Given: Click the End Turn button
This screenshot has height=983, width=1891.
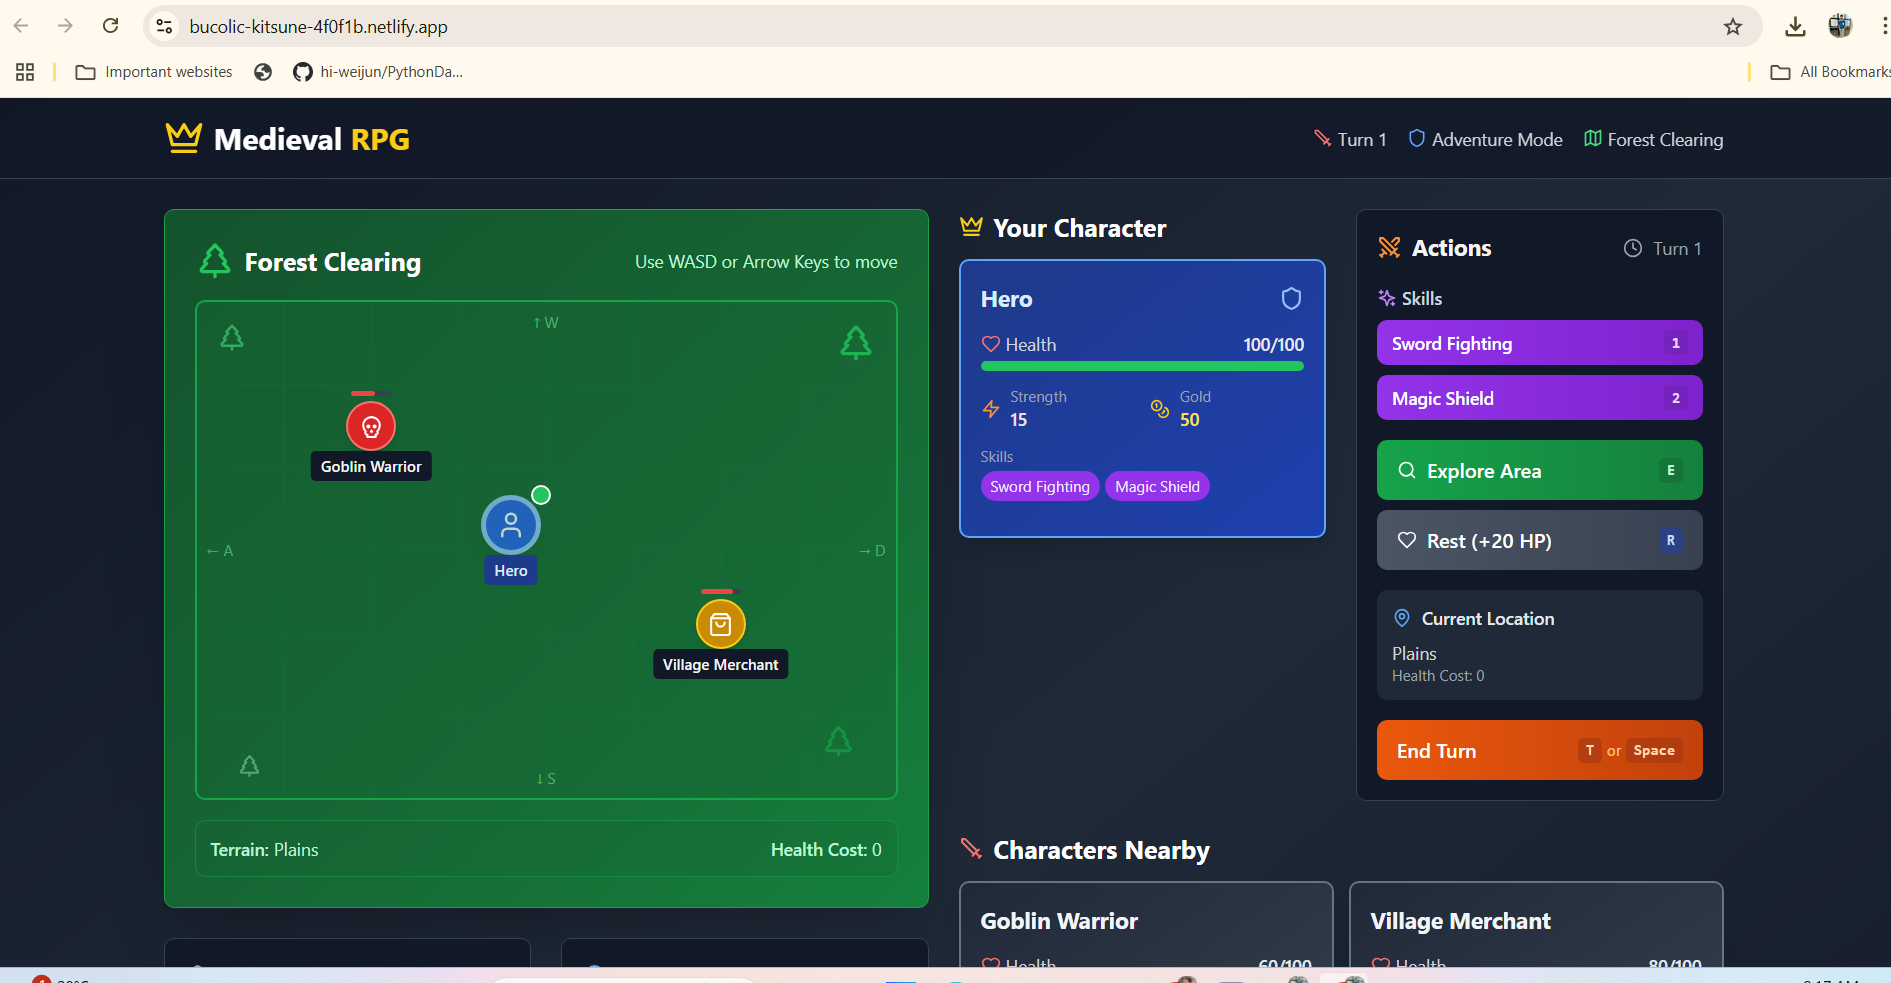Looking at the screenshot, I should pyautogui.click(x=1539, y=750).
